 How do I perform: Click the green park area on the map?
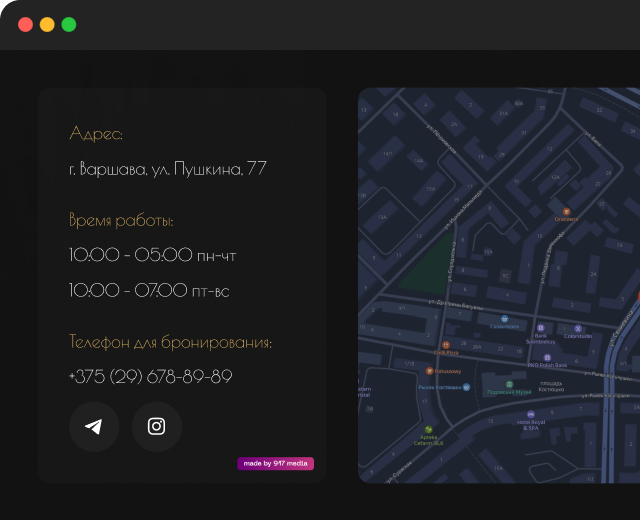coord(426,264)
